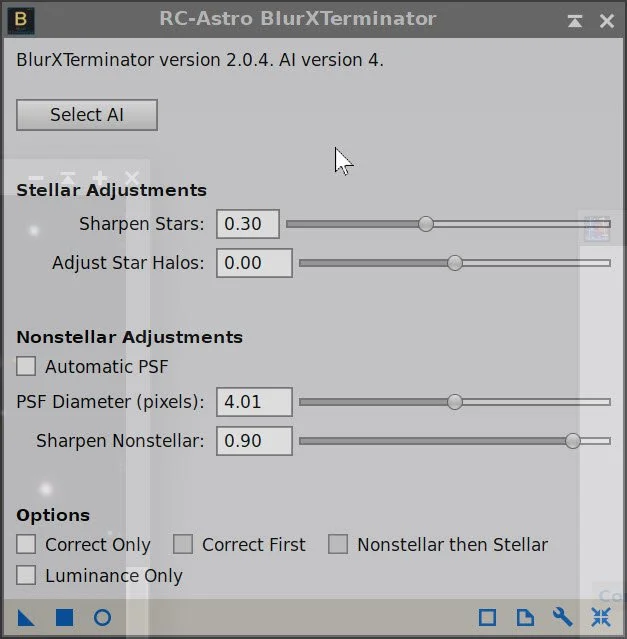Click the Sharpen Stars slider handle
This screenshot has width=627, height=639.
[426, 224]
